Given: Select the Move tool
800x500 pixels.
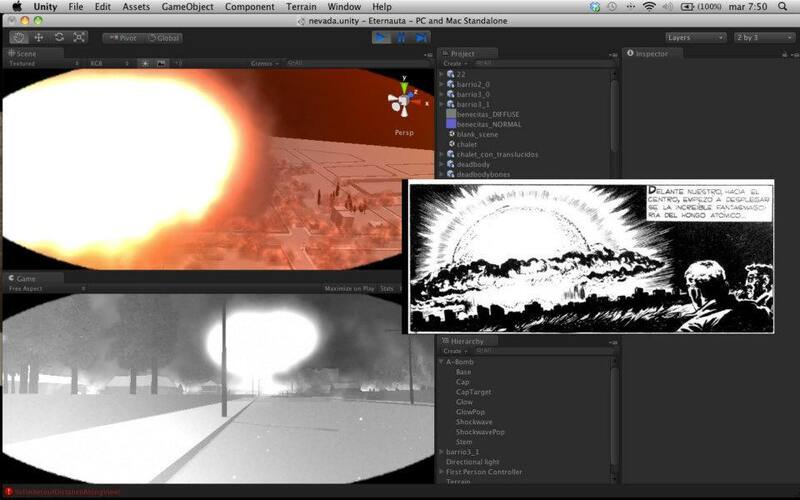Looking at the screenshot, I should pyautogui.click(x=38, y=37).
